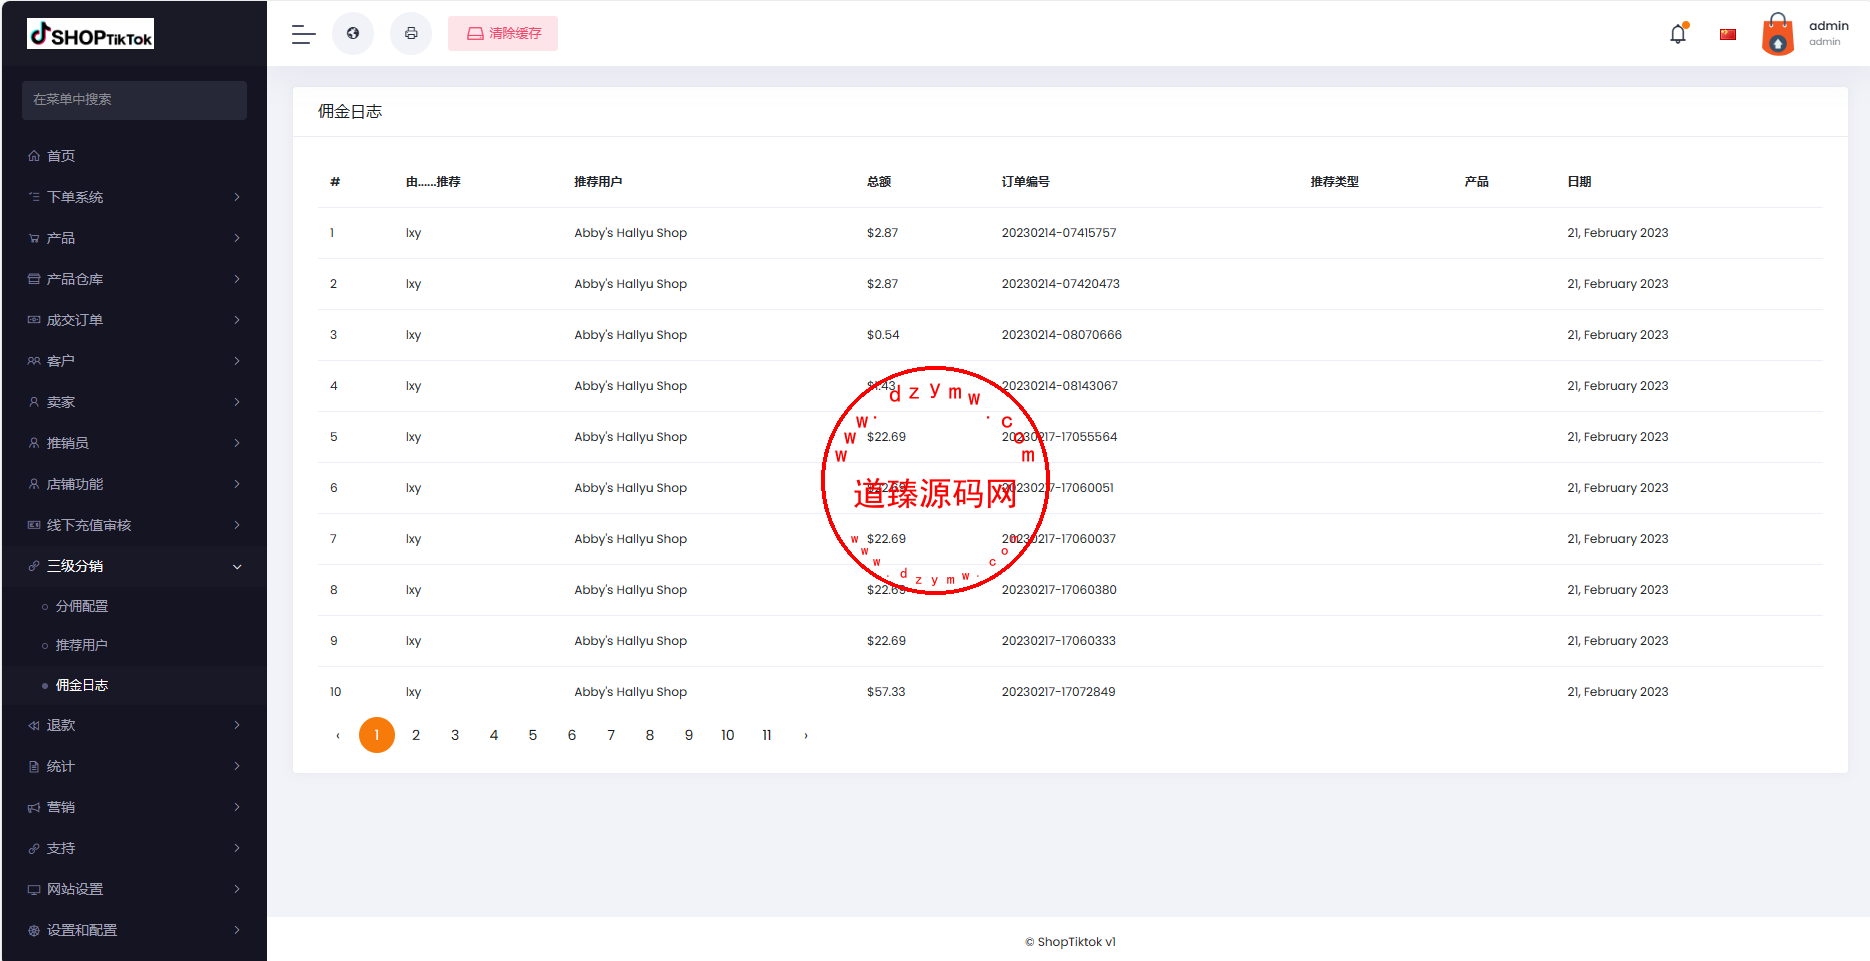This screenshot has width=1870, height=961.
Task: Click order number 20230214-08070666
Action: 1062,335
